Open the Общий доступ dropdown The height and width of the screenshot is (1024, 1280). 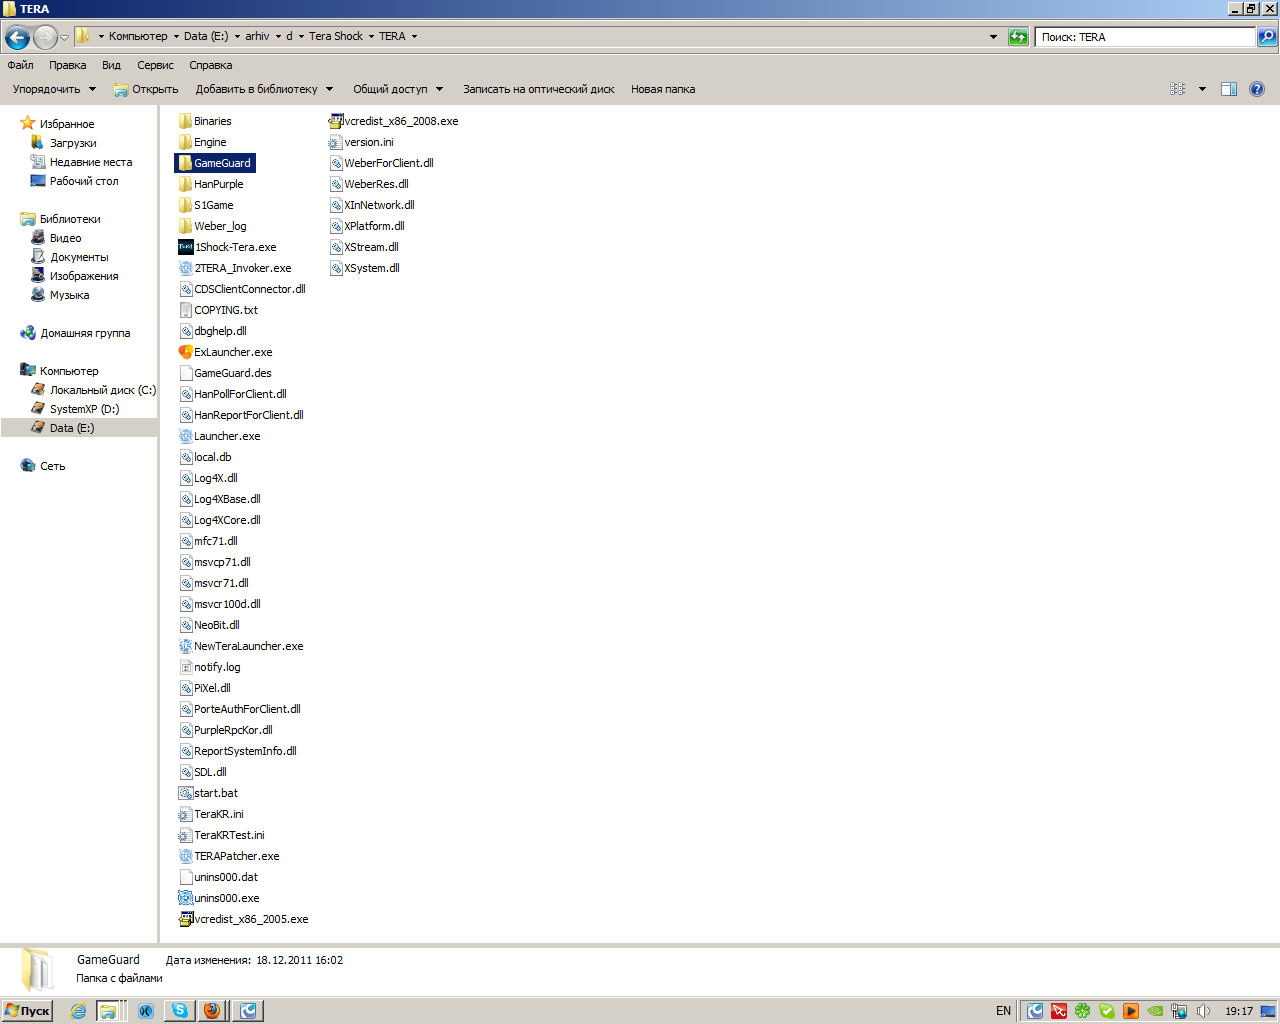pos(398,89)
